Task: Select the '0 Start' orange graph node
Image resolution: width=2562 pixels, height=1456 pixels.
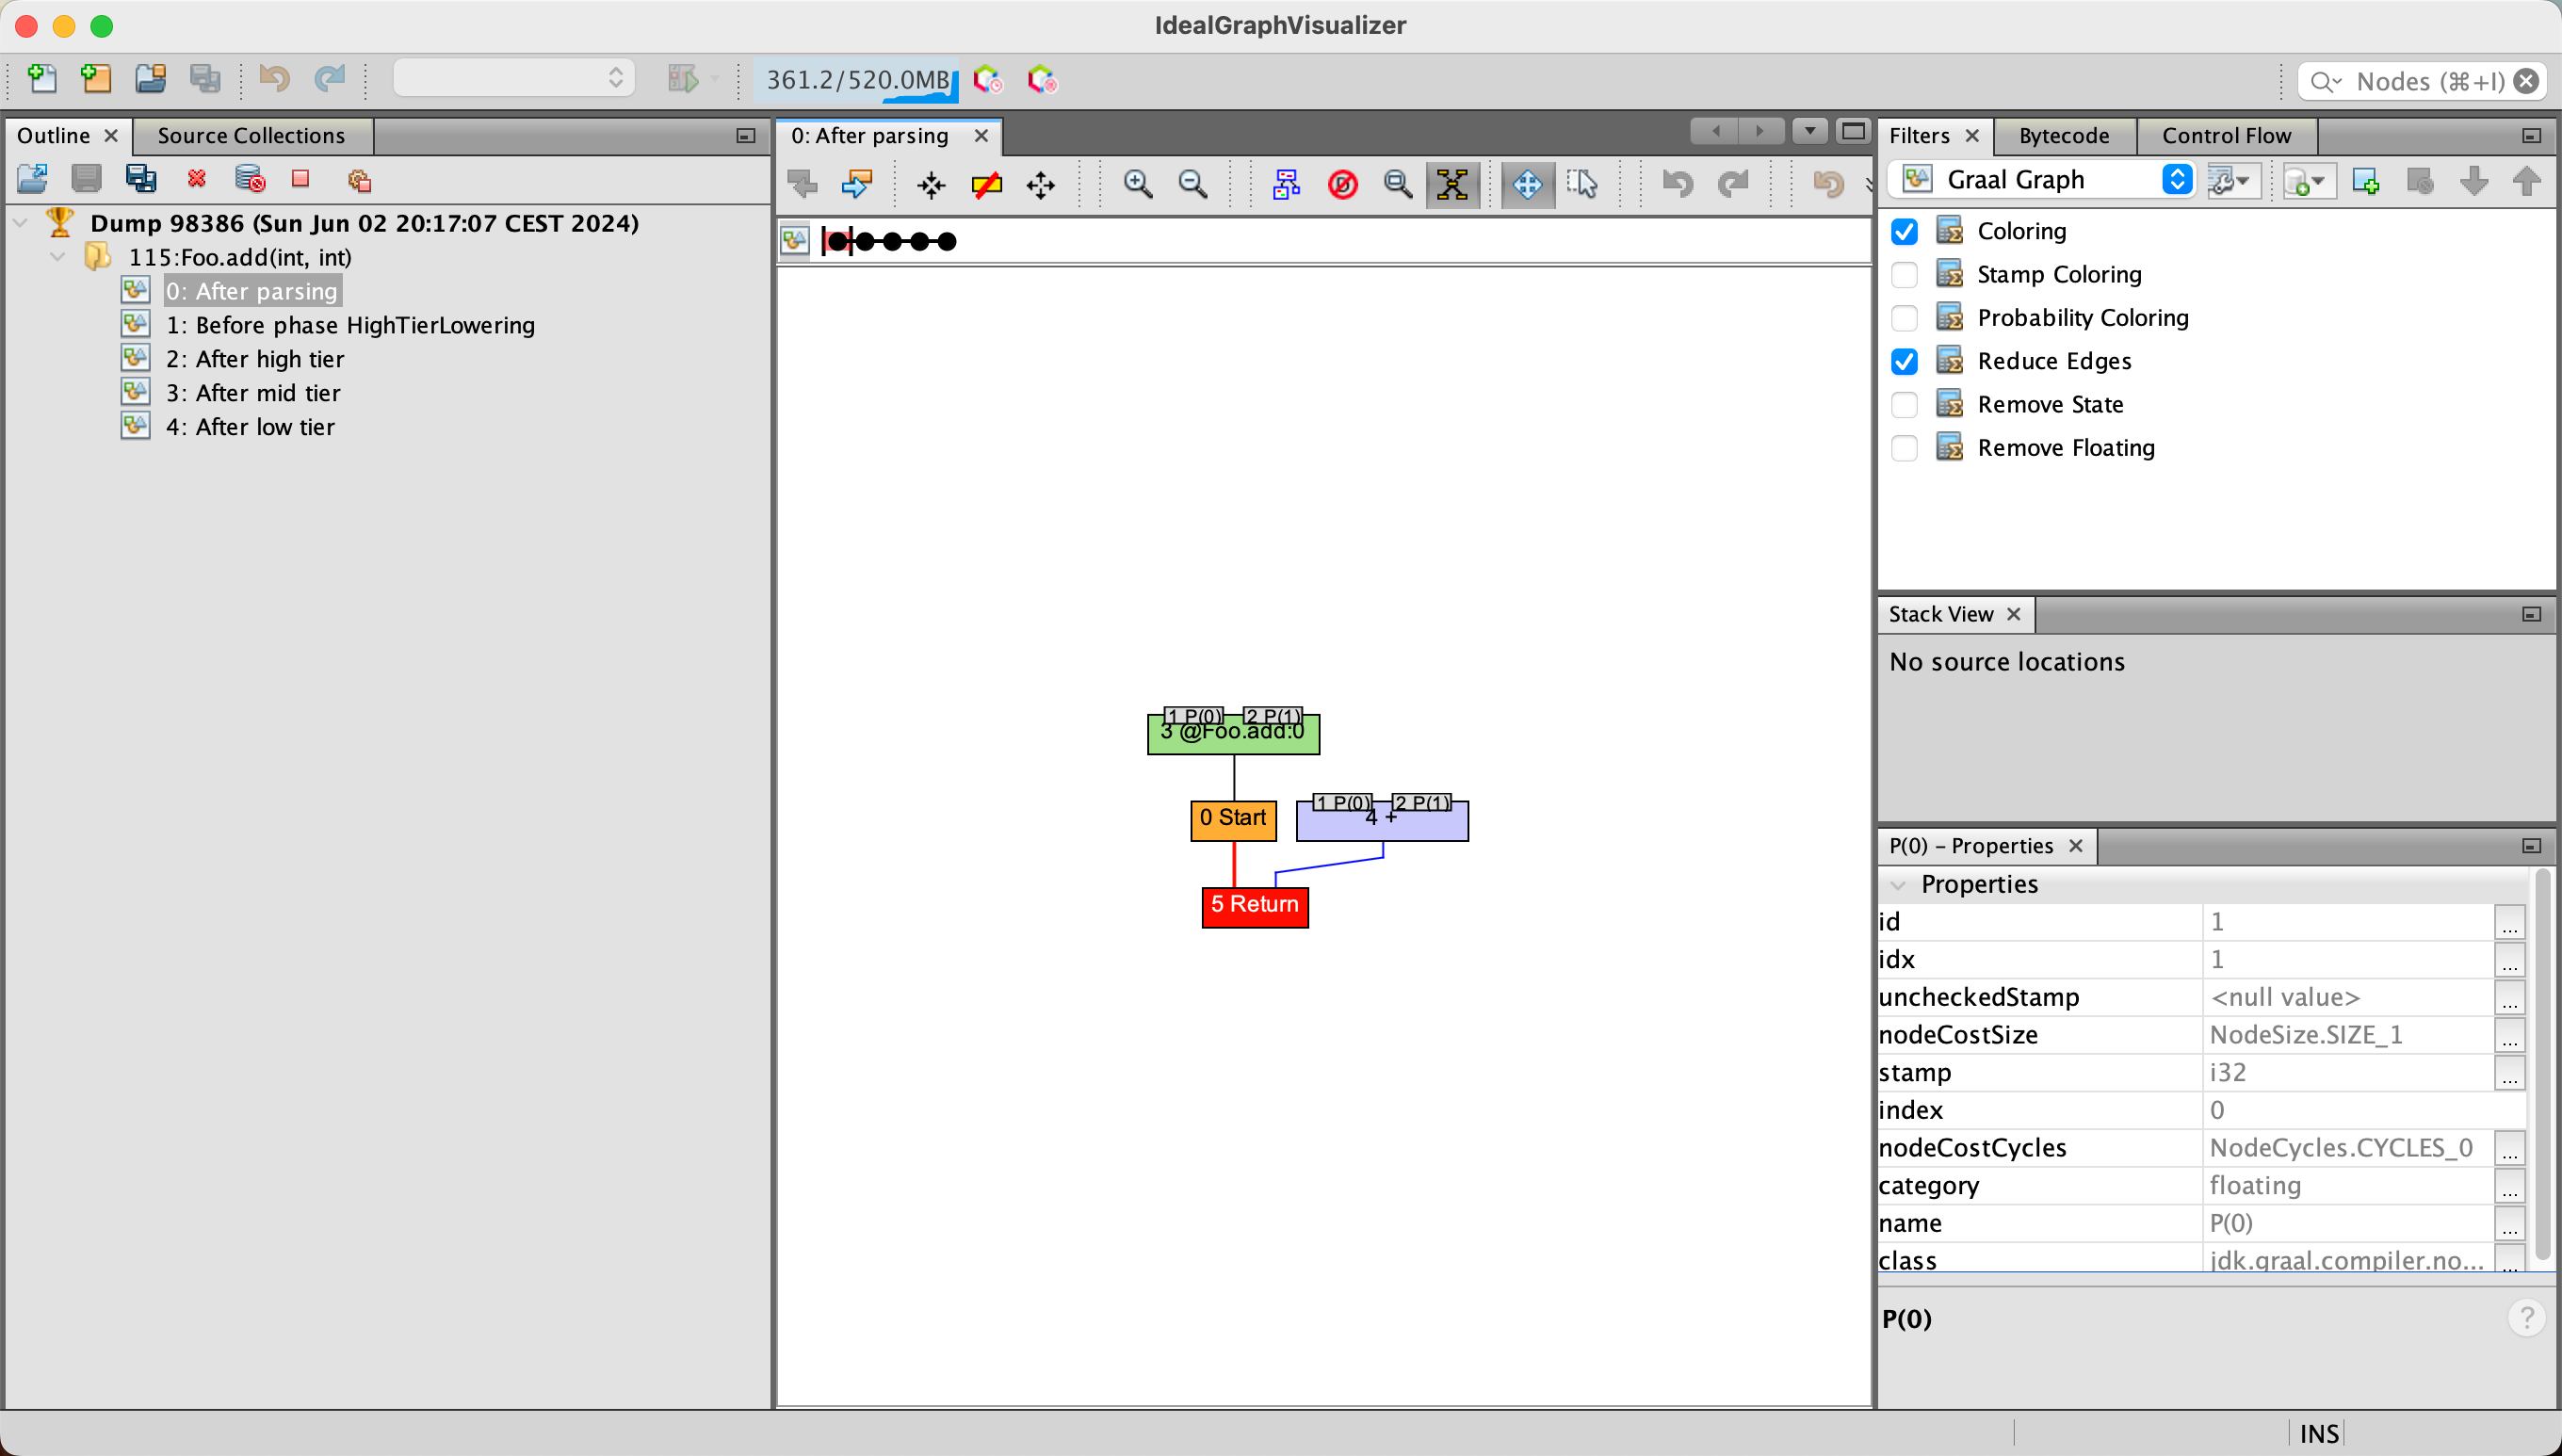Action: [1233, 820]
